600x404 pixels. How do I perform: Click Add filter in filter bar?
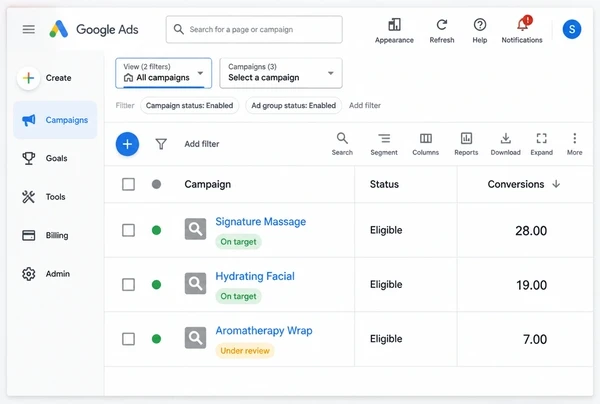[365, 106]
